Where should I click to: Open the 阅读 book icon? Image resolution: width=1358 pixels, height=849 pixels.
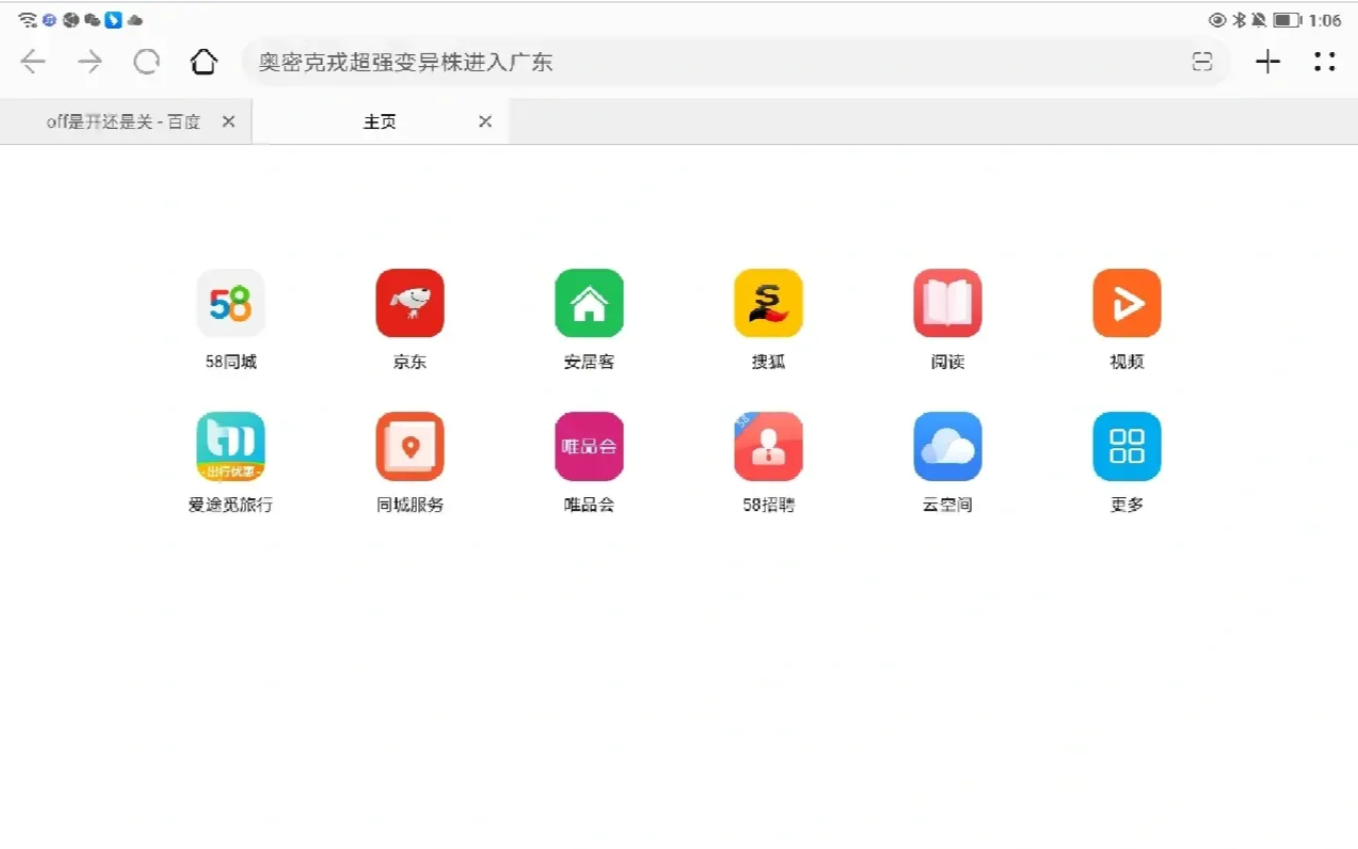(948, 303)
